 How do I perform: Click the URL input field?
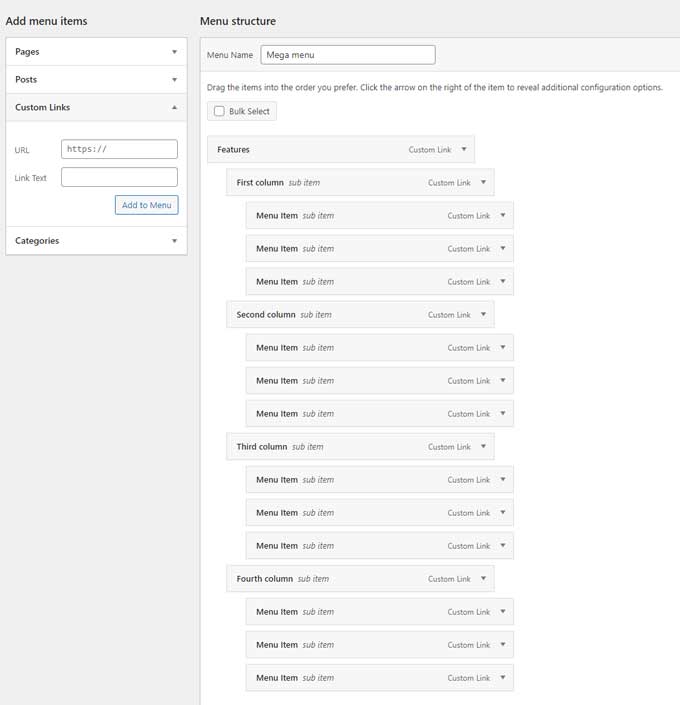click(119, 149)
